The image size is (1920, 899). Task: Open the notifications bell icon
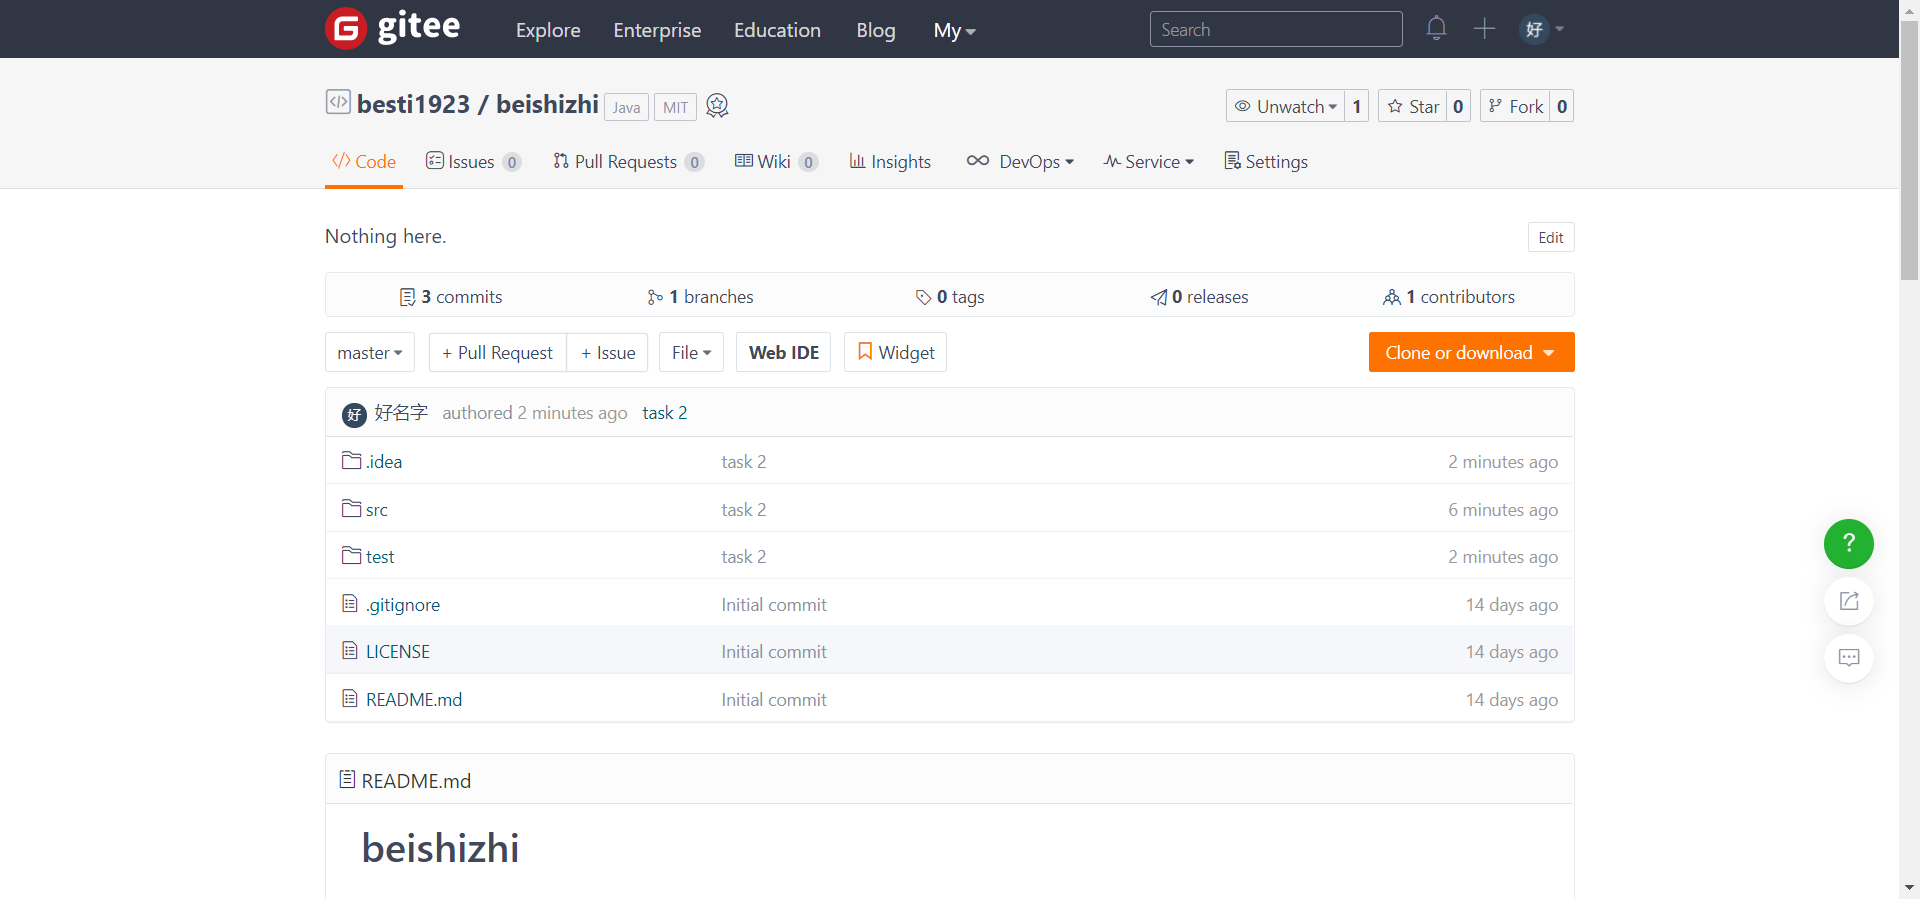[1436, 28]
